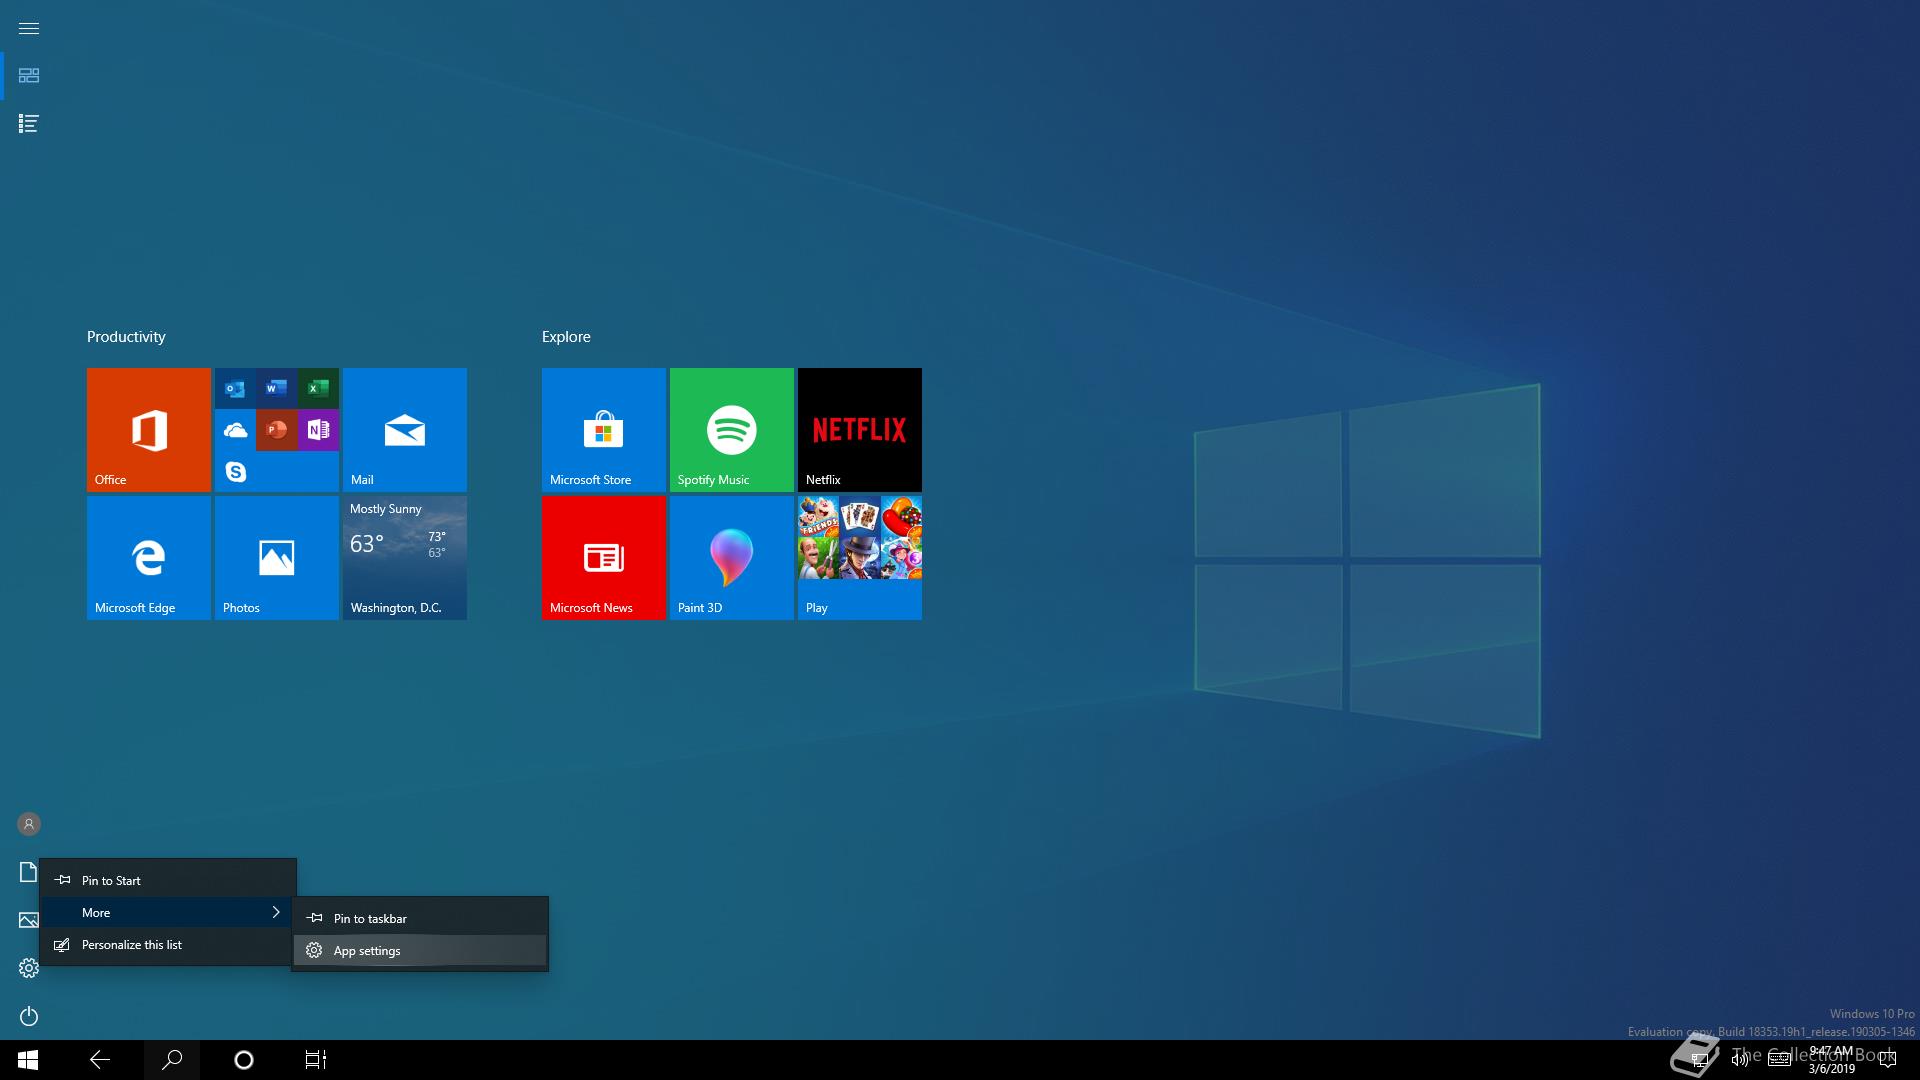Click the volume speaker tray icon
Screen dimensions: 1920x1080
pos(1740,1060)
